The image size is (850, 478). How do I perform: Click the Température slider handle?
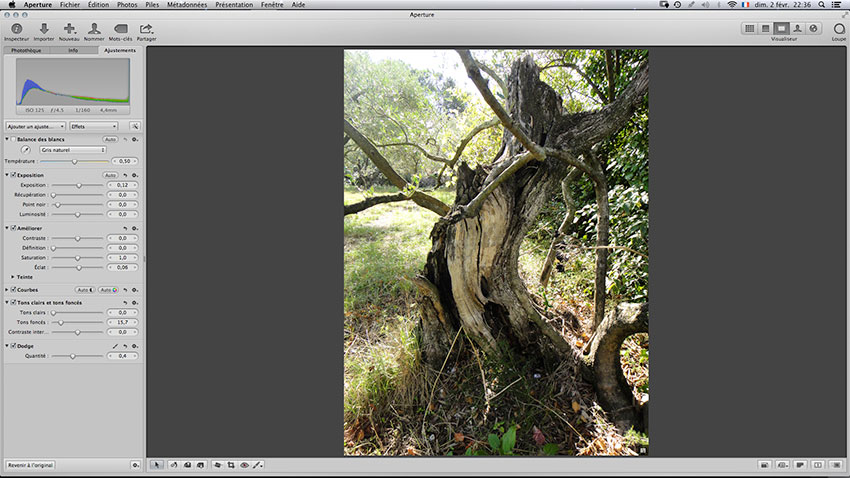(x=74, y=162)
